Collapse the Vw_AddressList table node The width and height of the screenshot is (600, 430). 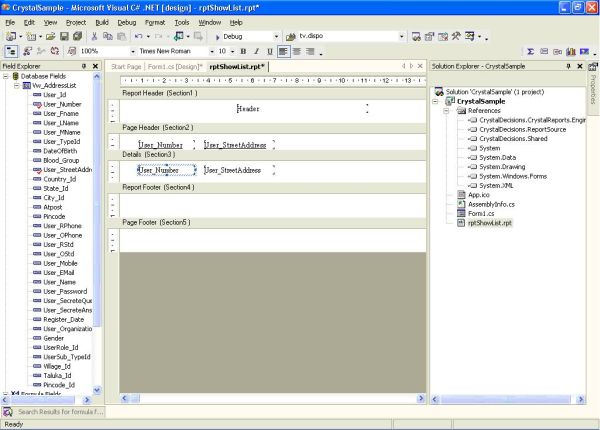tap(16, 85)
